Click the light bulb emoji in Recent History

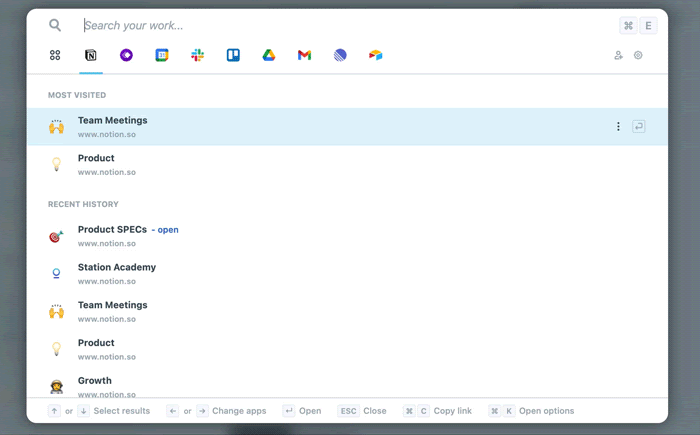(x=56, y=349)
